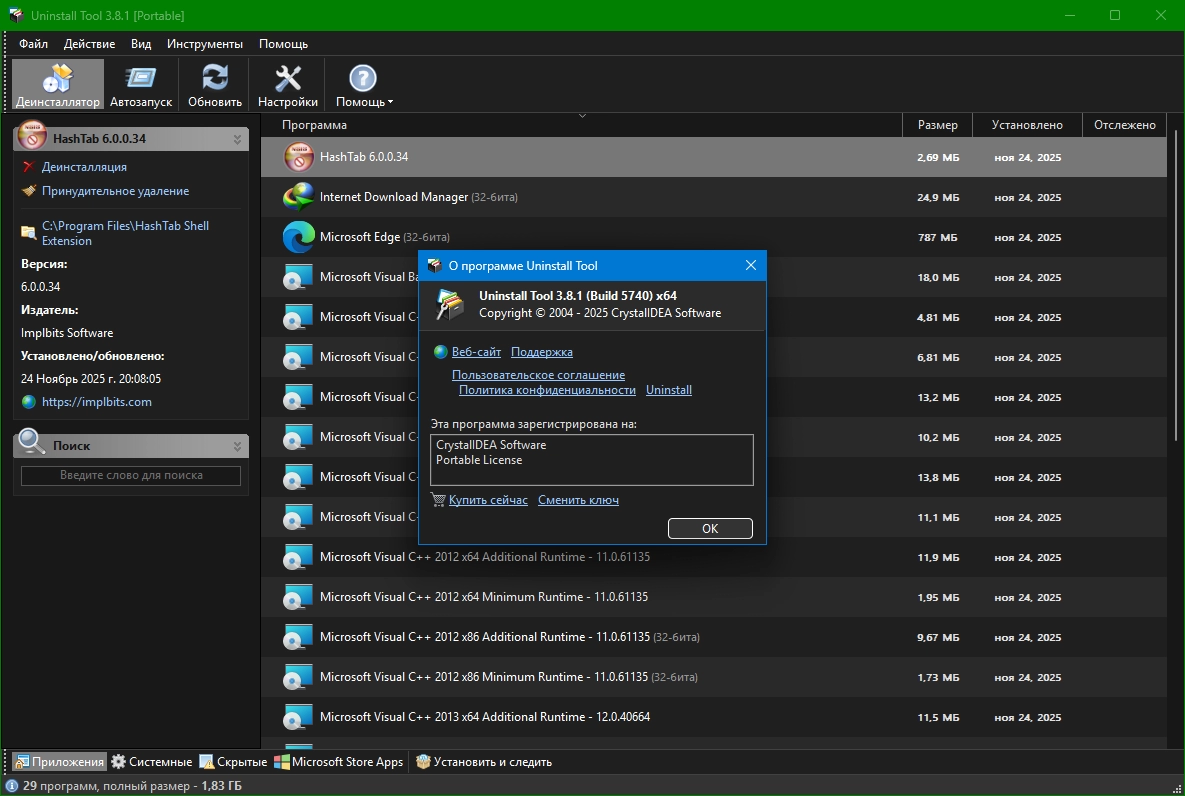The height and width of the screenshot is (796, 1185).
Task: Open the Инструменты menu
Action: [x=205, y=44]
